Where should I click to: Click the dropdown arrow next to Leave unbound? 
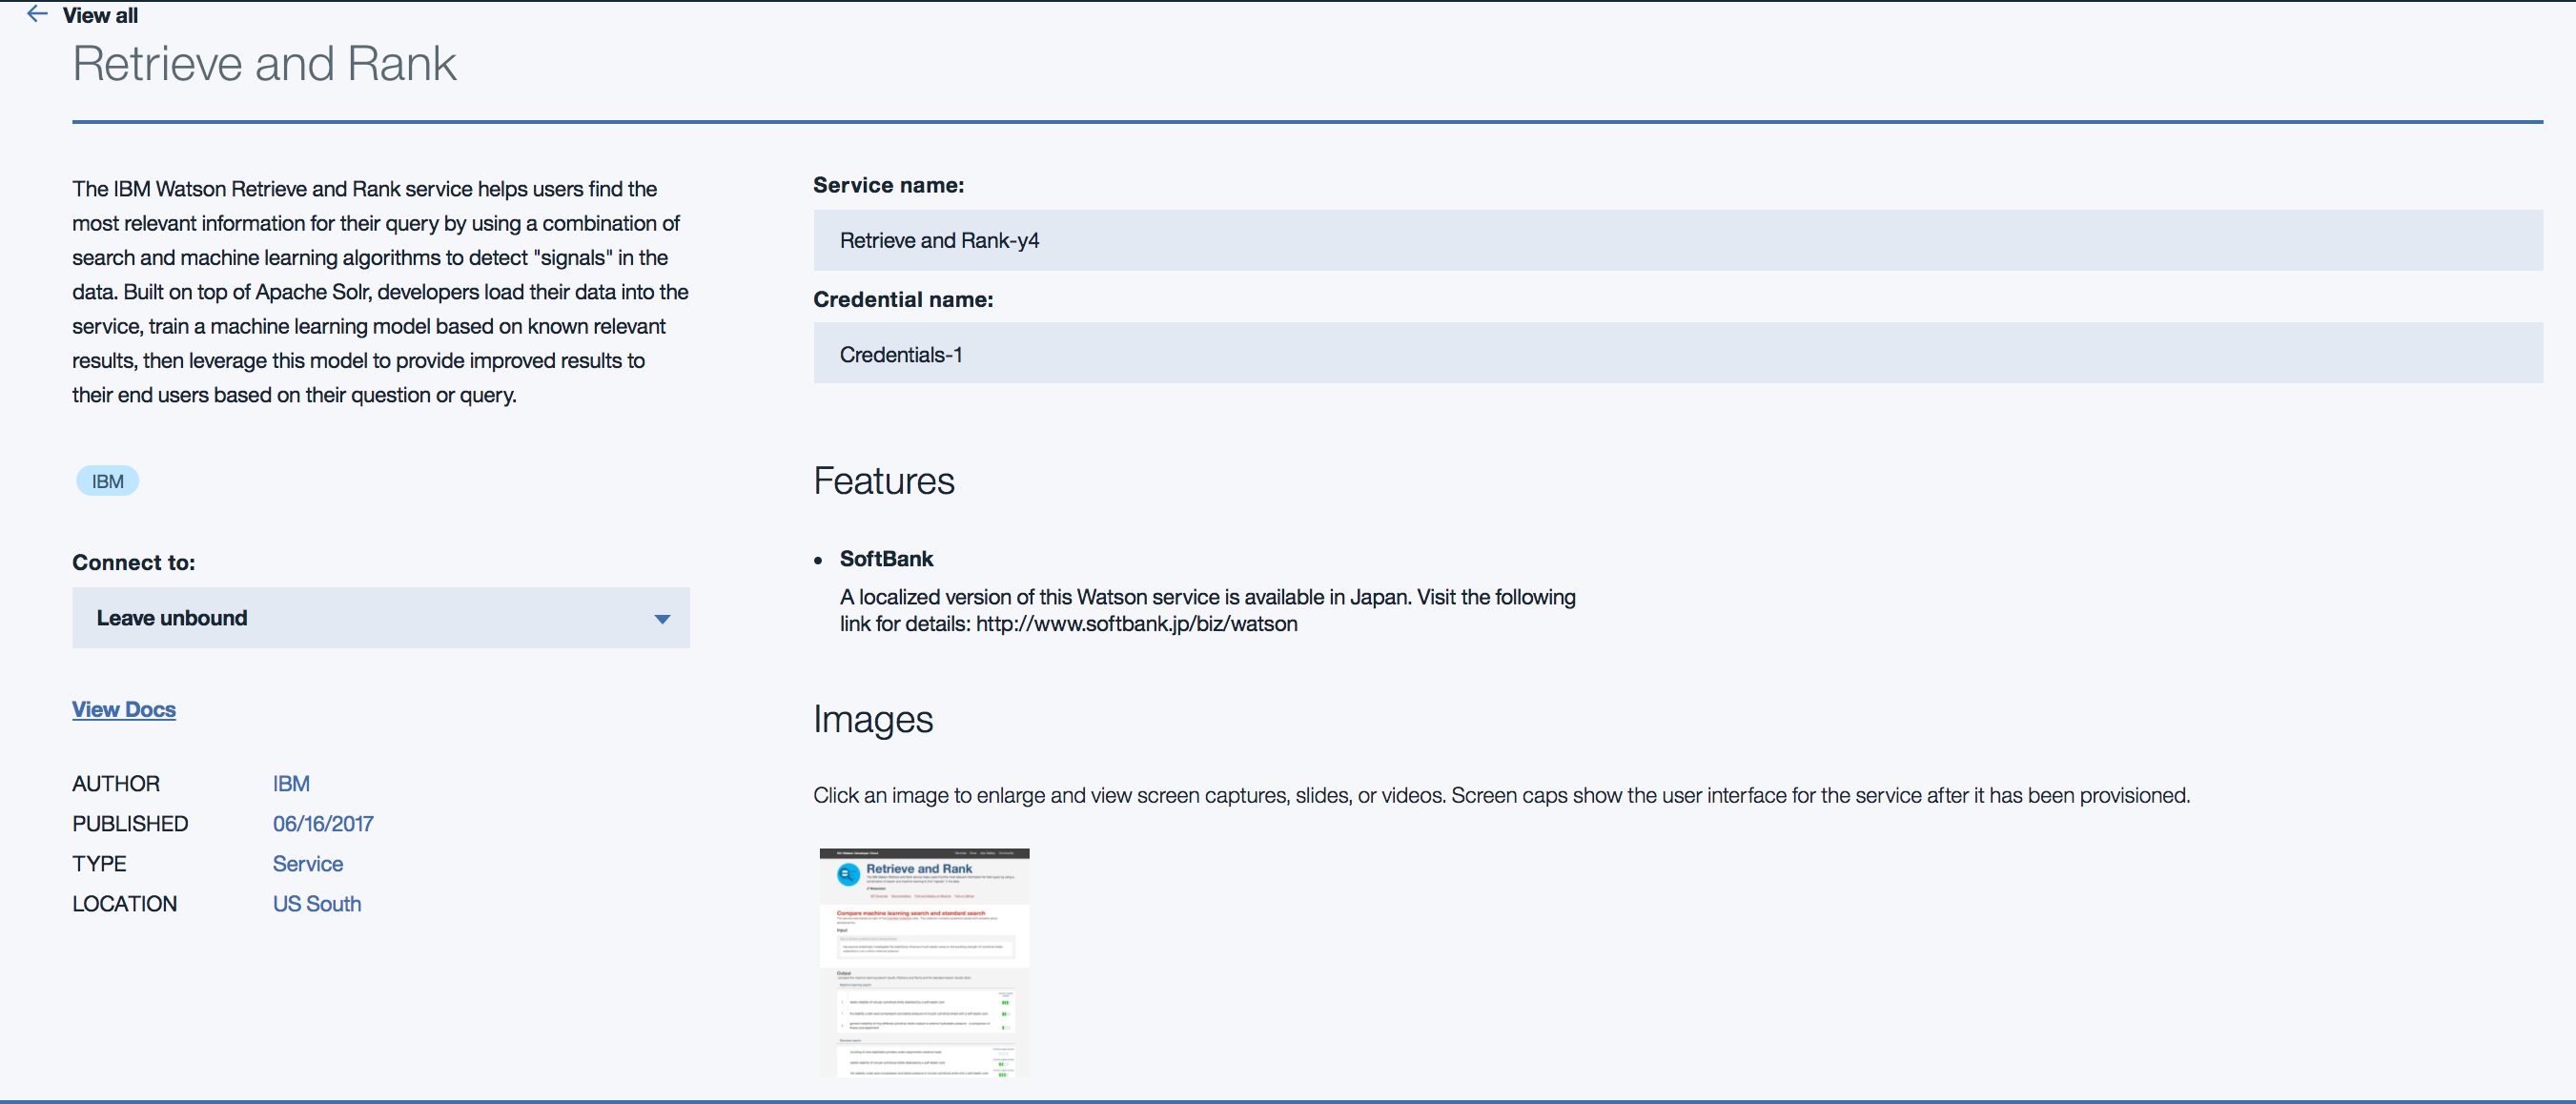(661, 619)
